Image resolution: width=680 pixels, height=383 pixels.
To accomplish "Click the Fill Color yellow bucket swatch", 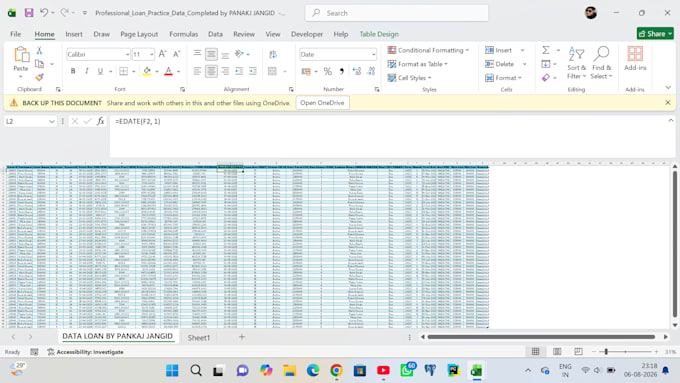I will click(147, 71).
